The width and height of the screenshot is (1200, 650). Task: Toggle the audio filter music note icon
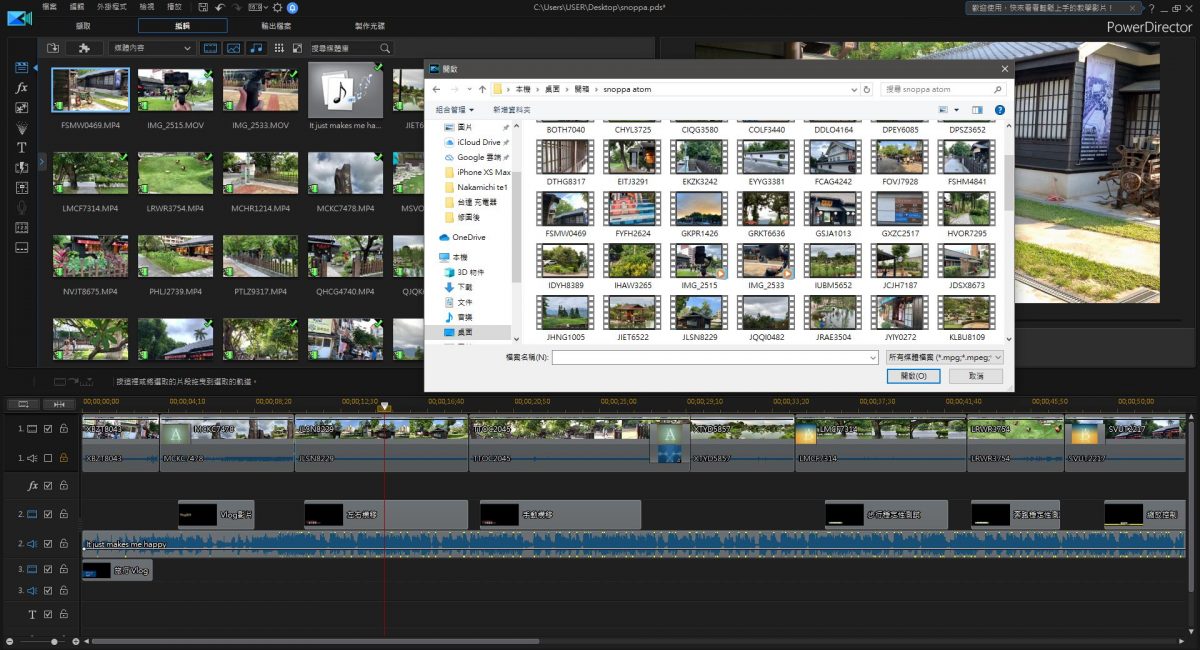pyautogui.click(x=256, y=48)
